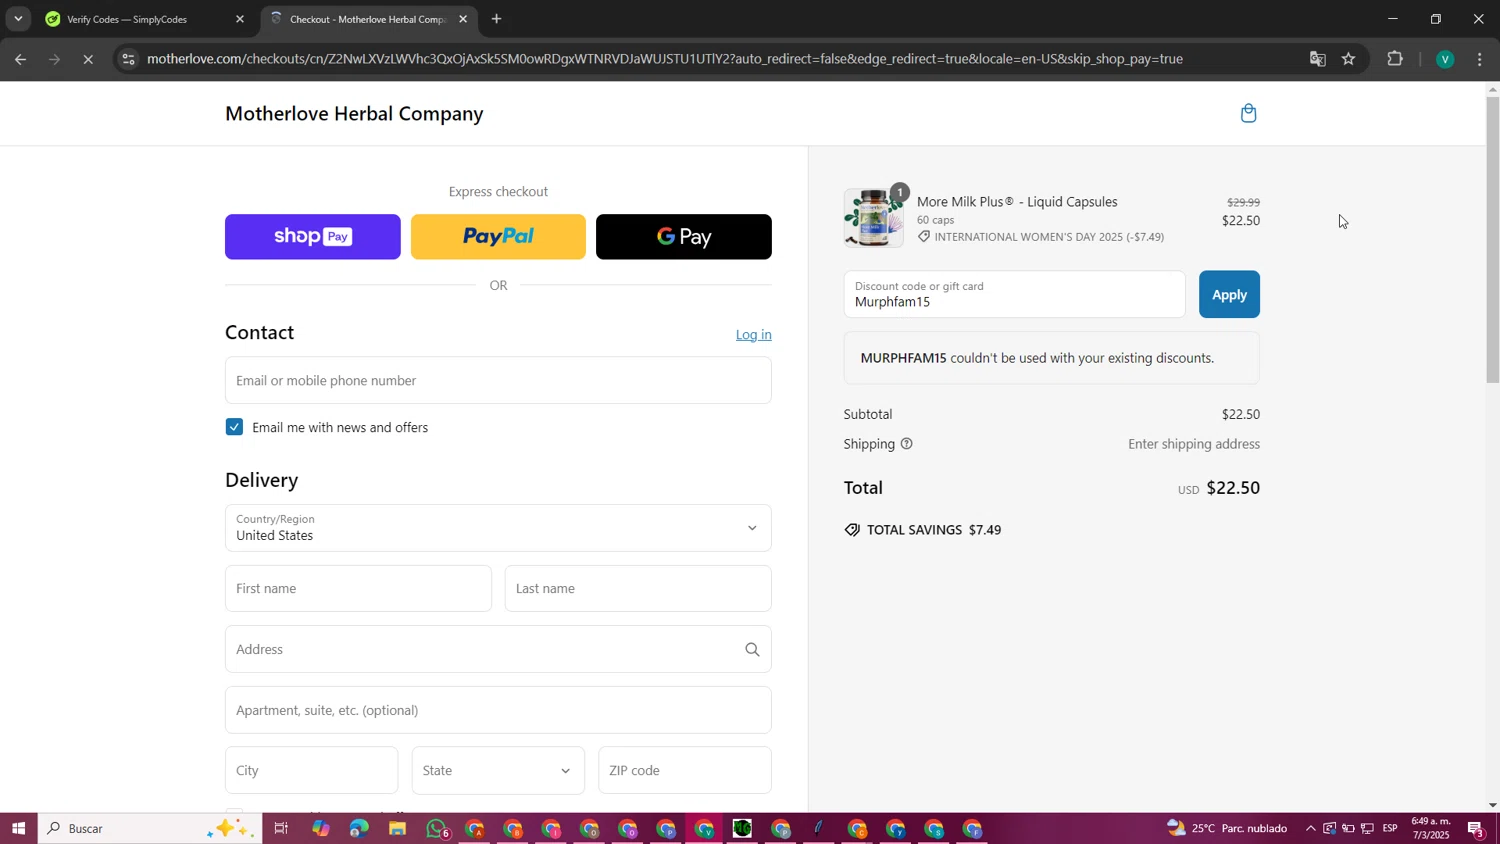Click the browser back arrow

pyautogui.click(x=20, y=59)
